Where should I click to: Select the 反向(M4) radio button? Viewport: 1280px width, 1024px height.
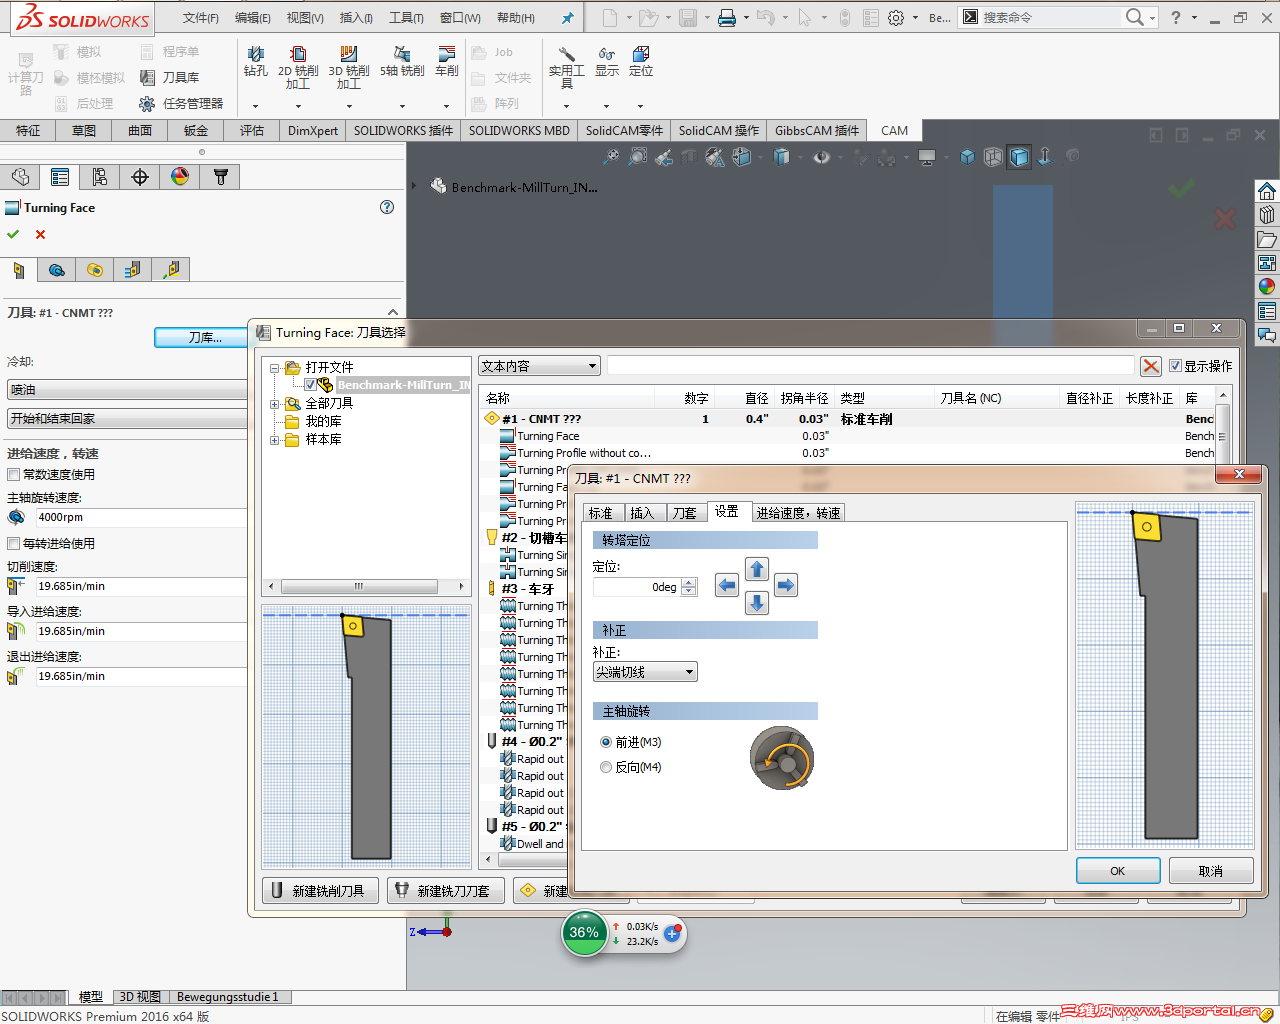tap(606, 767)
